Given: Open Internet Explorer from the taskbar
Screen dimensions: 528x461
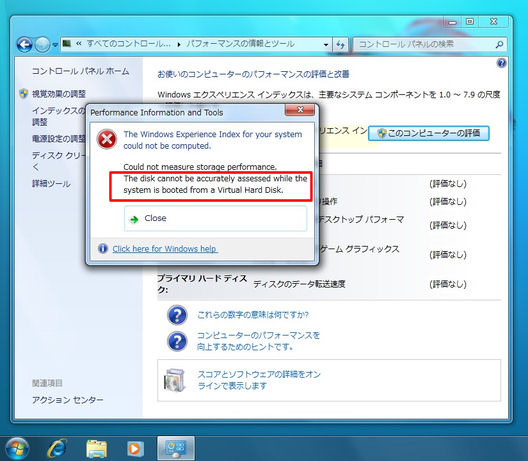Looking at the screenshot, I should pyautogui.click(x=57, y=448).
